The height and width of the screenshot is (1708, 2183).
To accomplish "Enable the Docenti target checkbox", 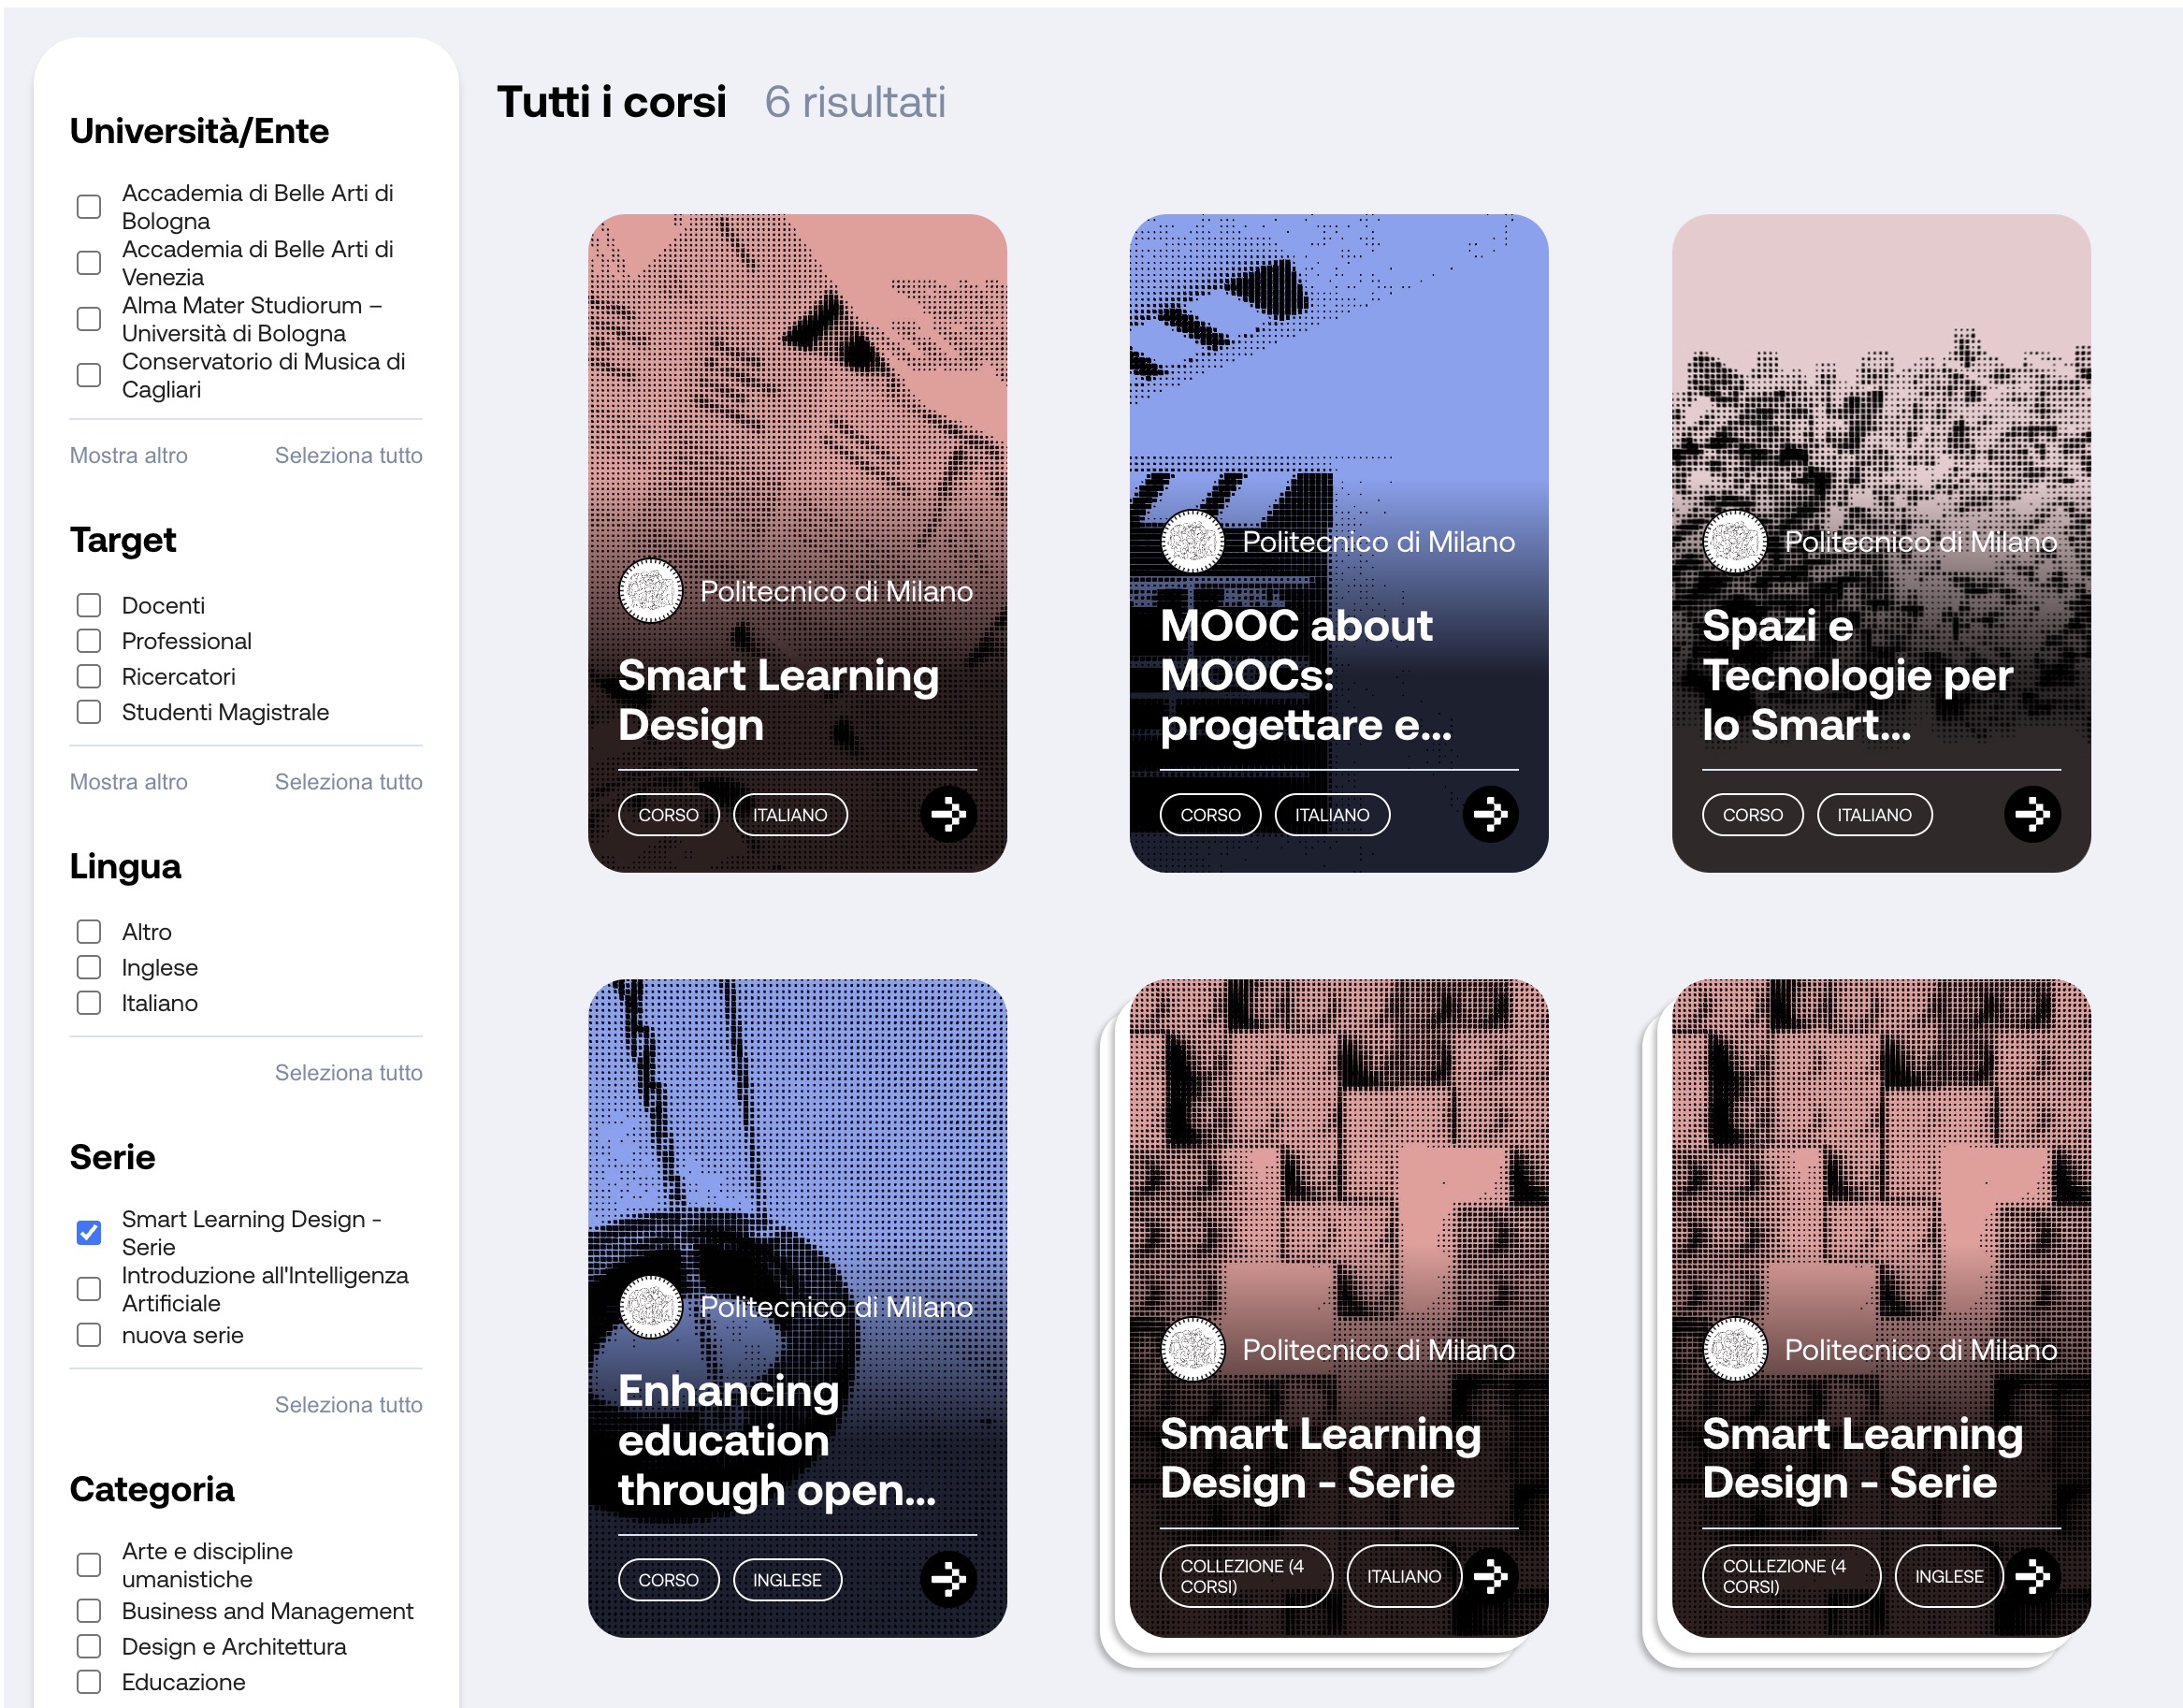I will [x=89, y=606].
